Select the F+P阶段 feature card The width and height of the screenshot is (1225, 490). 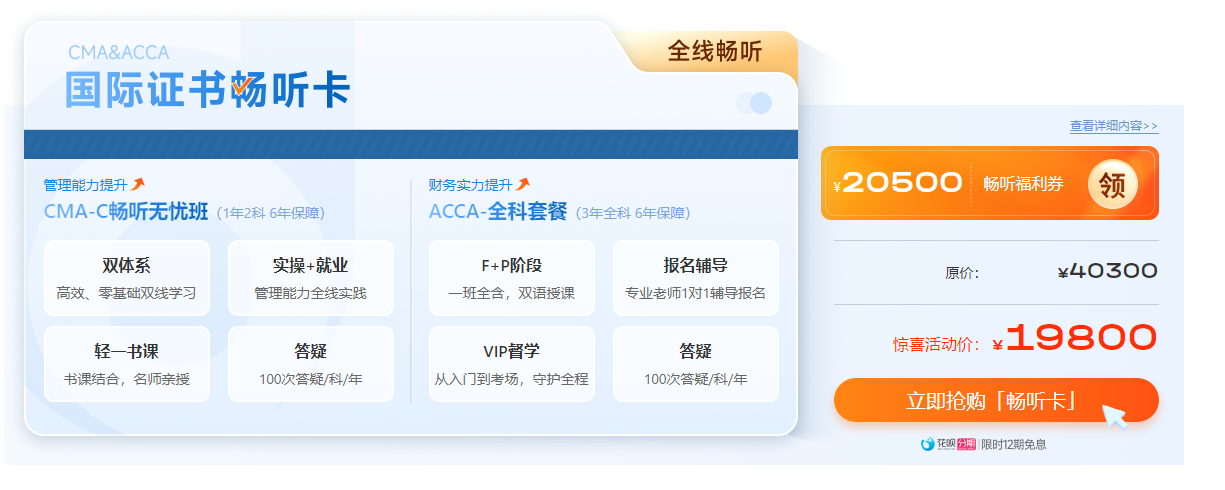(x=512, y=277)
